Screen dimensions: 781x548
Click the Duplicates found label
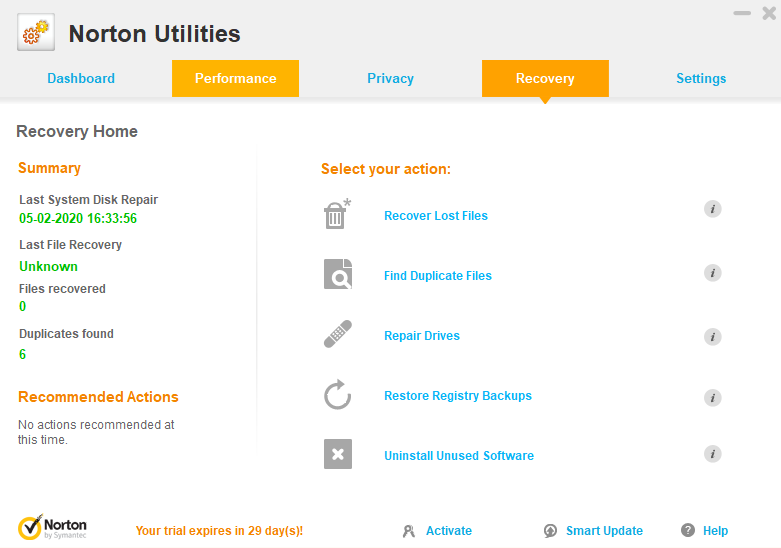(x=66, y=334)
